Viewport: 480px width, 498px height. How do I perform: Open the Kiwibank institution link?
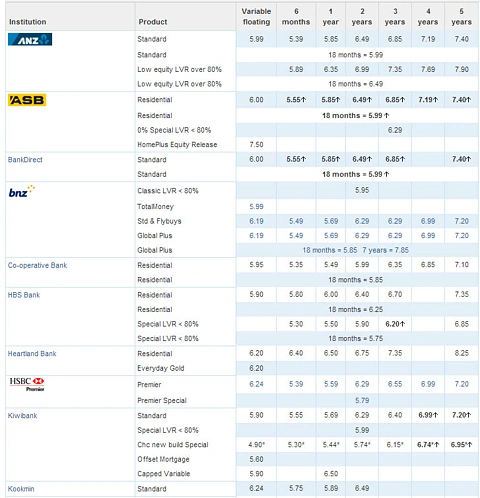point(22,416)
